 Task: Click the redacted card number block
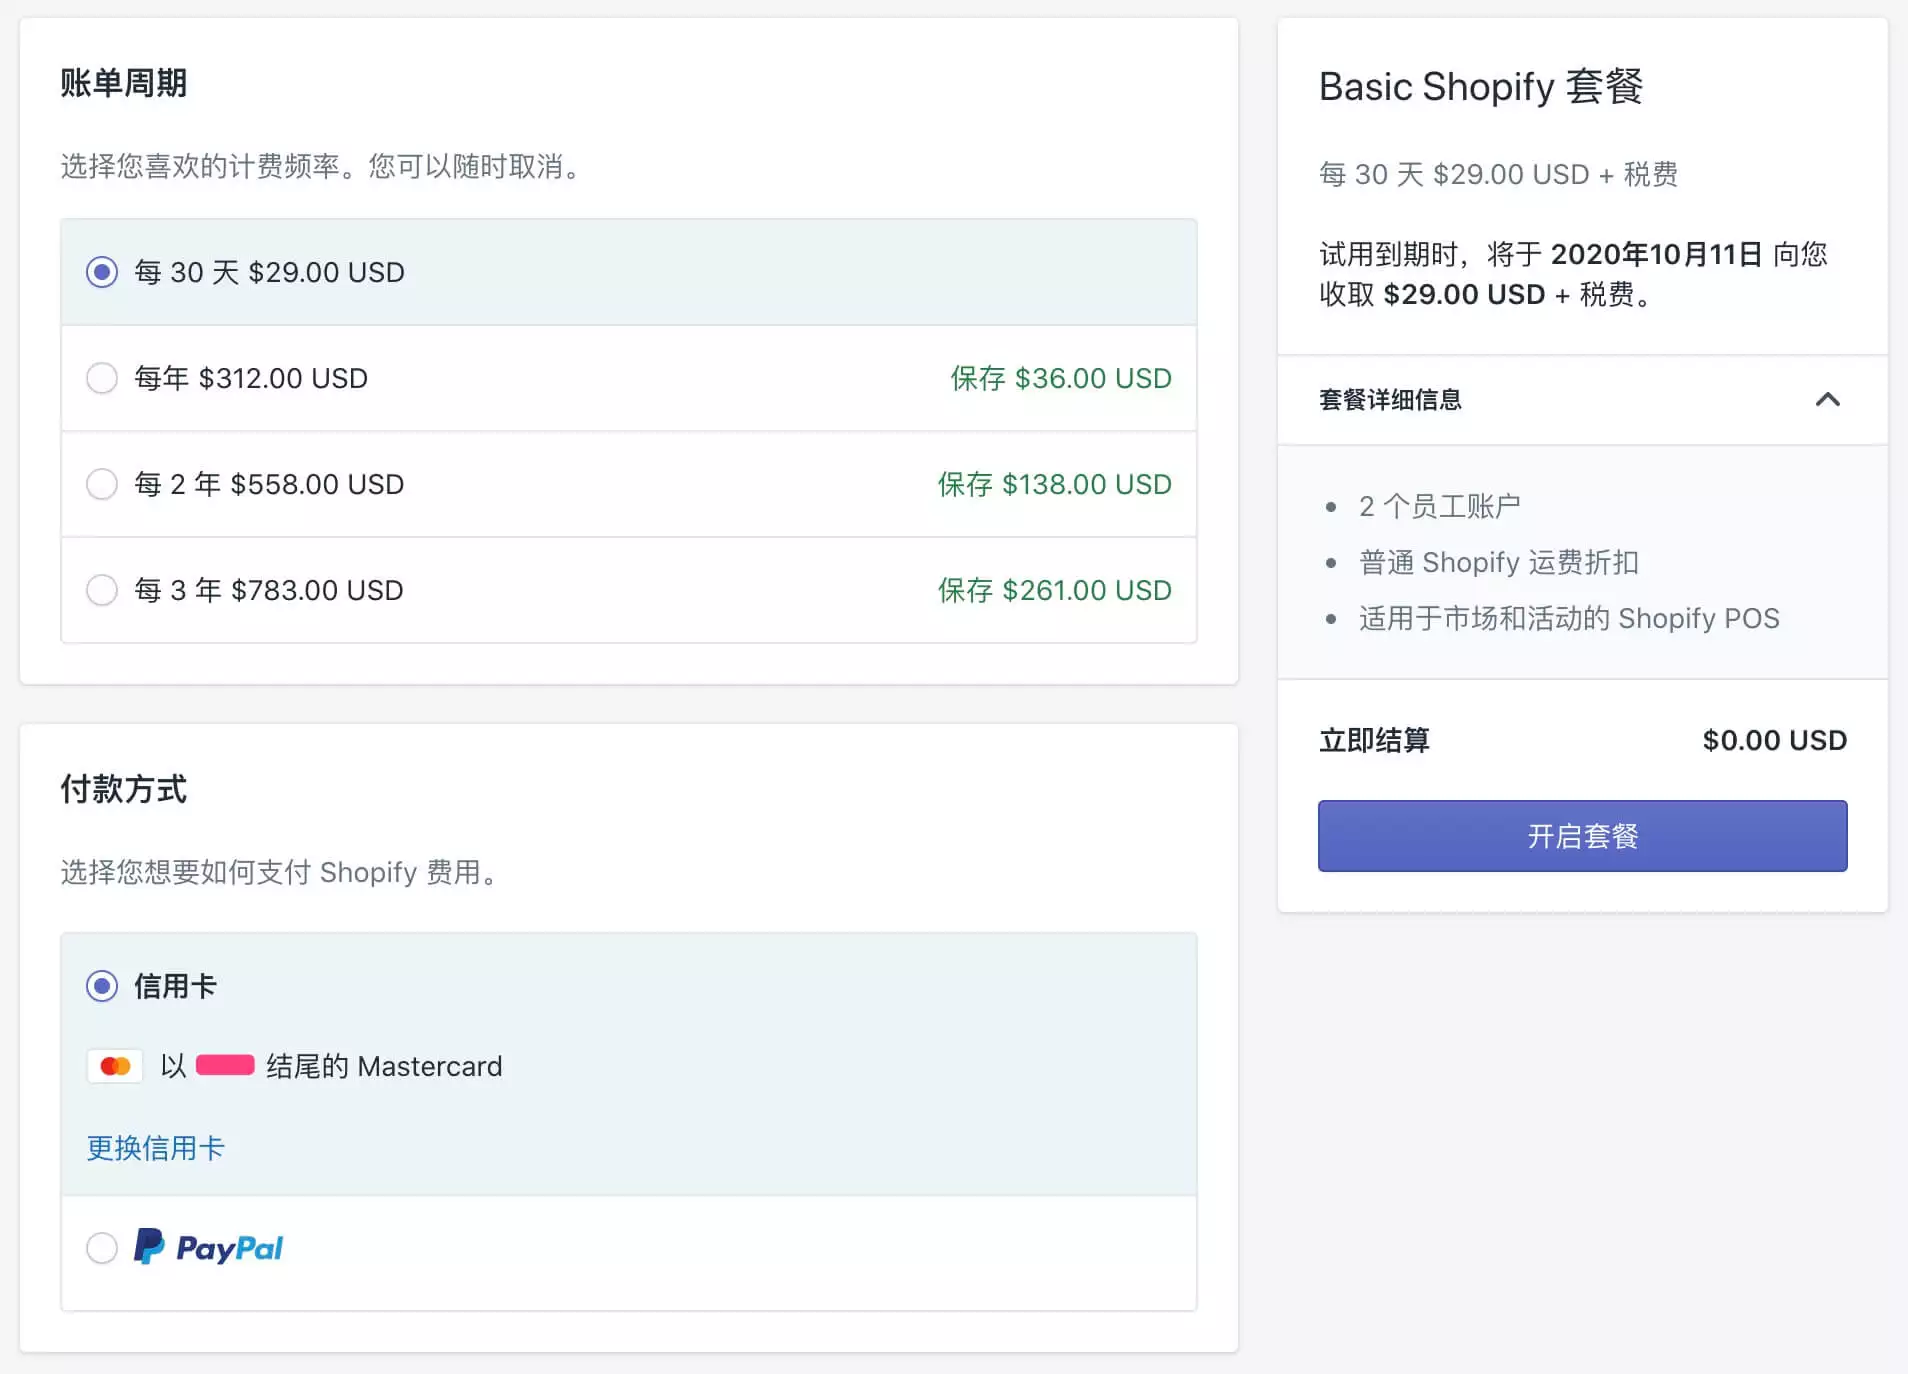pos(225,1065)
